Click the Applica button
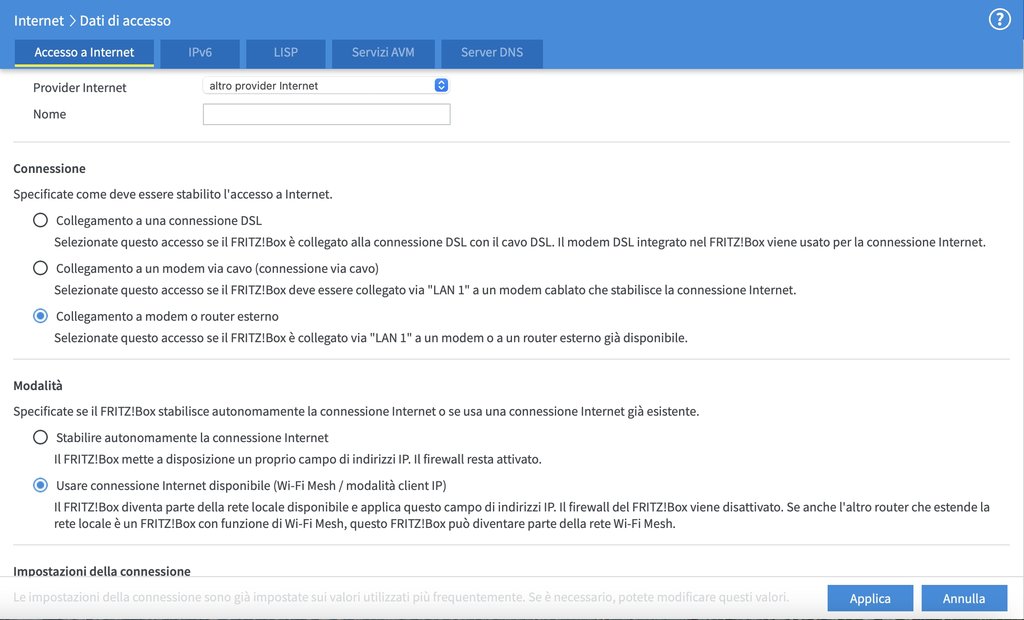The height and width of the screenshot is (620, 1024). [870, 598]
